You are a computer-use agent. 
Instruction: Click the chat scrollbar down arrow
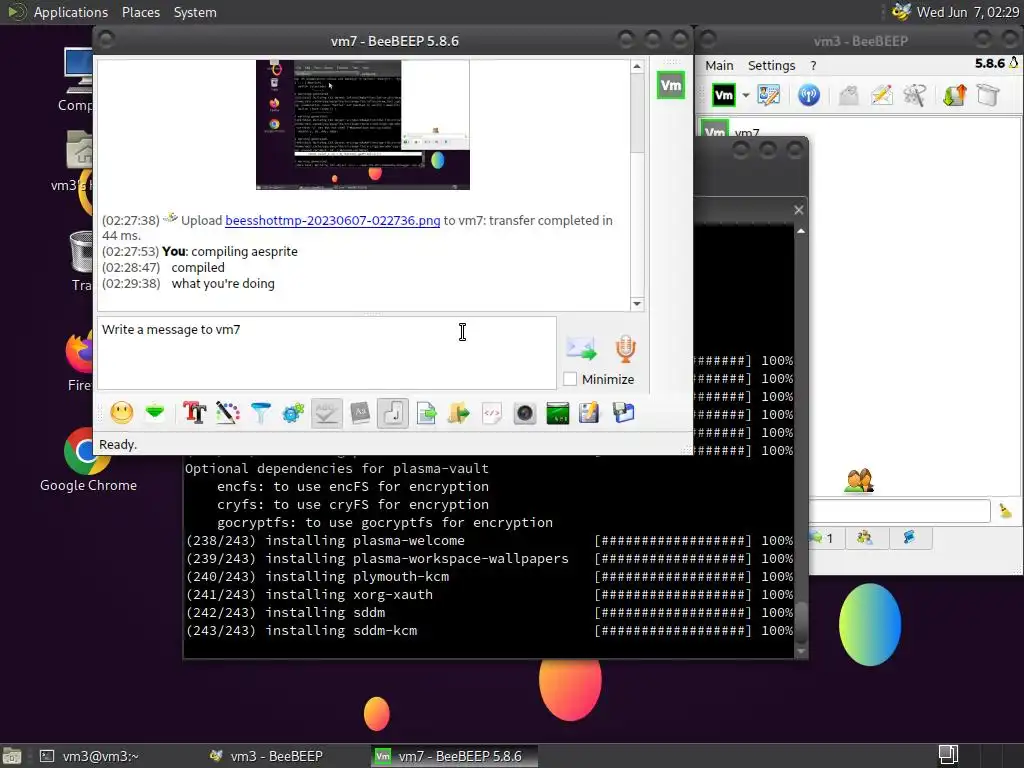(637, 304)
